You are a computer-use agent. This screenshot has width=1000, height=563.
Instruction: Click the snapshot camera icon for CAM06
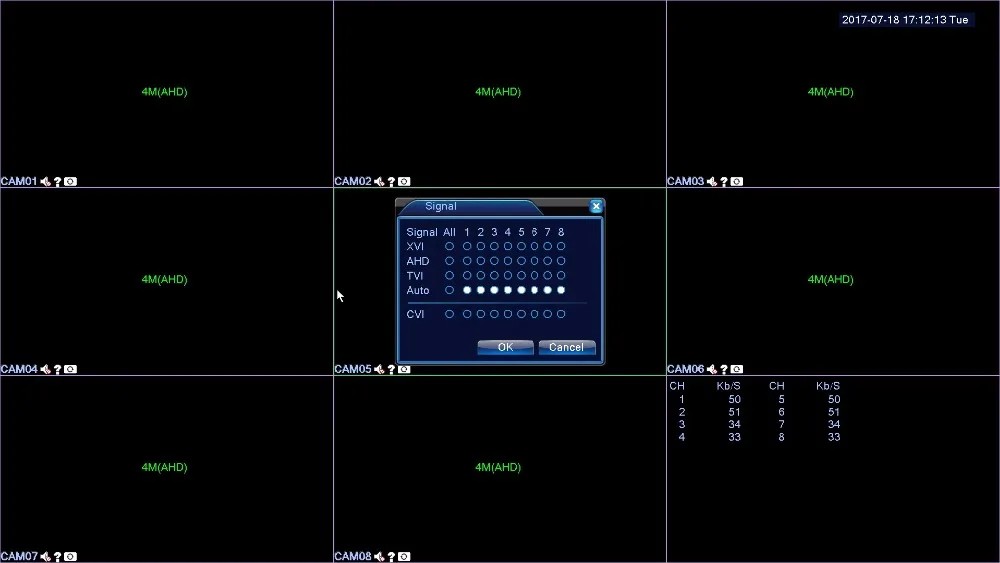click(737, 369)
